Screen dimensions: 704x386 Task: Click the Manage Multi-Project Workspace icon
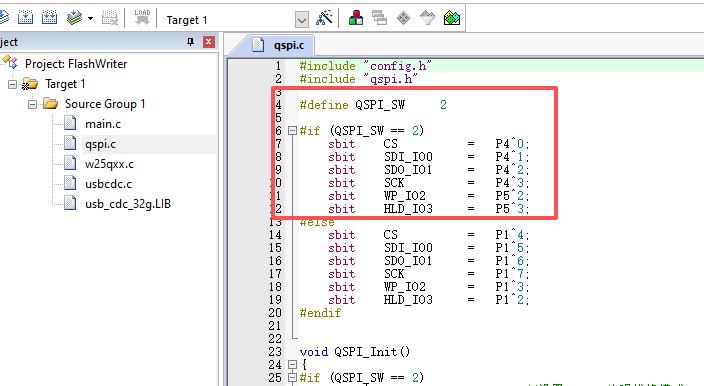click(379, 18)
